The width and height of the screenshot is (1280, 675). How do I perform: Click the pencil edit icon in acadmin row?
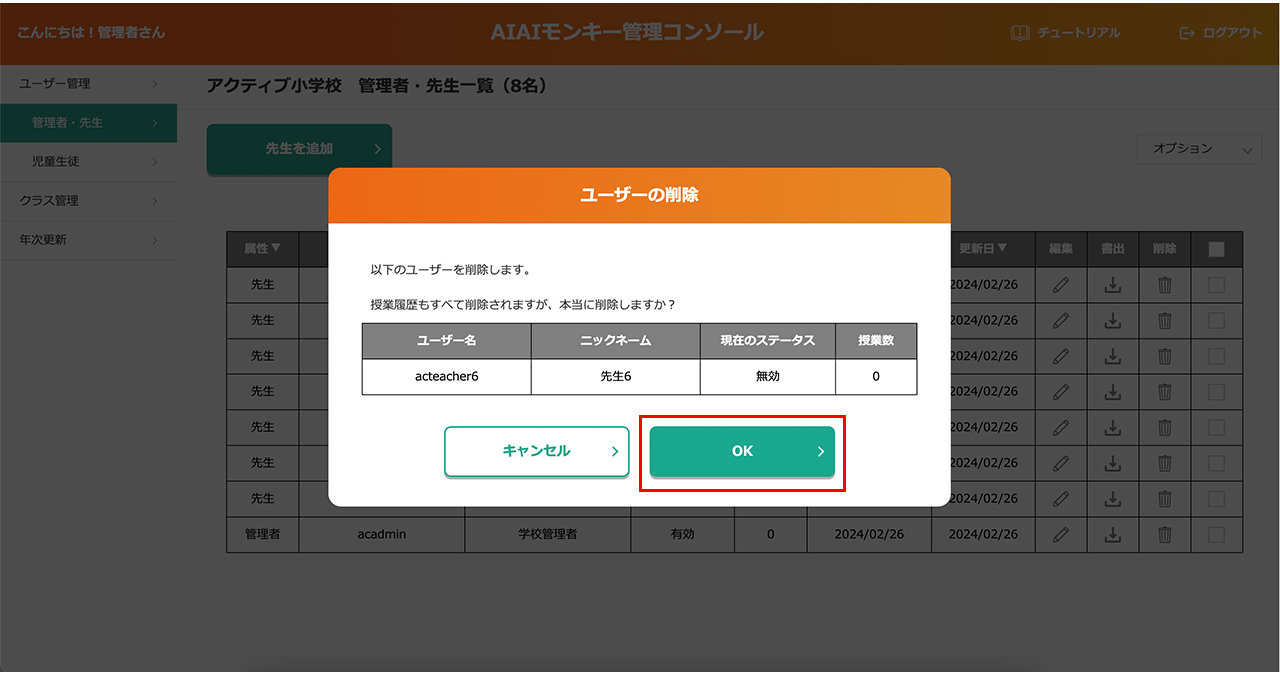(x=1061, y=535)
